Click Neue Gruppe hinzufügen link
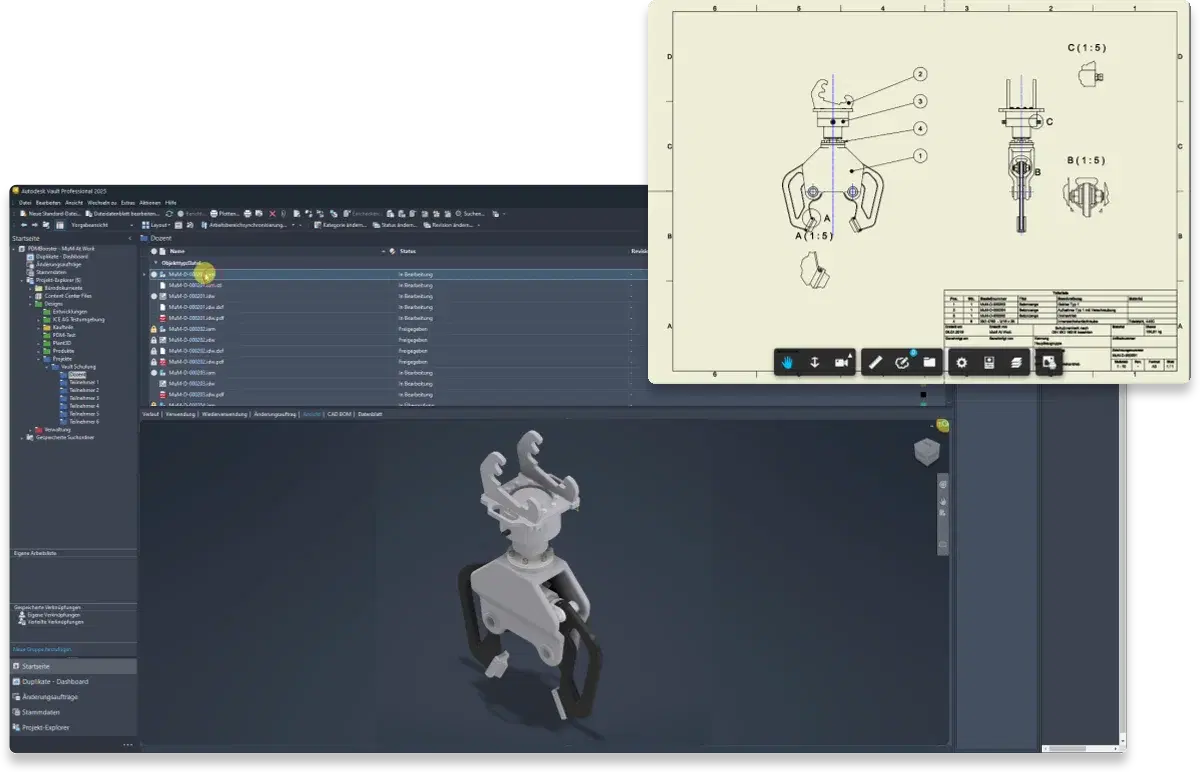 click(x=40, y=650)
